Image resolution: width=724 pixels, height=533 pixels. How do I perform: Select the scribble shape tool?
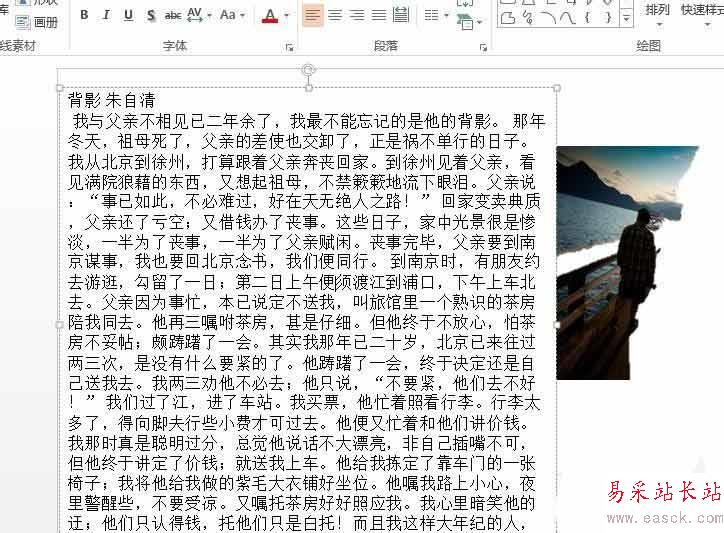pos(528,18)
